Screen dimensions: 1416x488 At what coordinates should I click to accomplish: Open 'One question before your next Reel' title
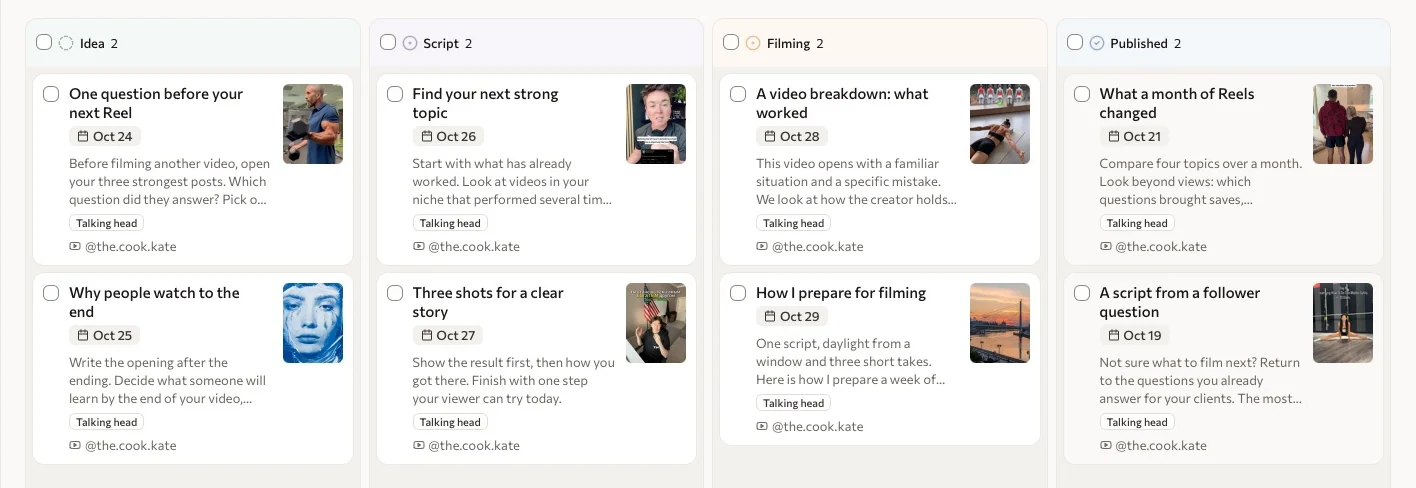156,103
